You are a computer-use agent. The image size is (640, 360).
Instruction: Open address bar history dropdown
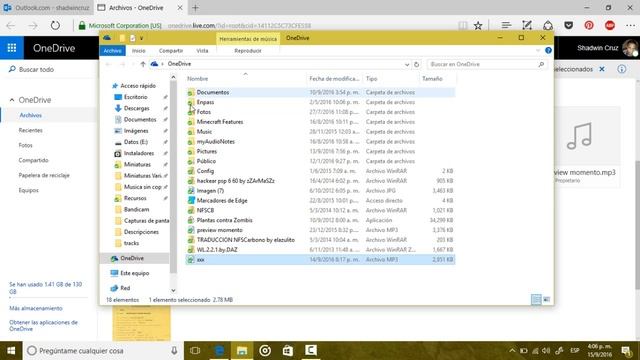(x=407, y=64)
